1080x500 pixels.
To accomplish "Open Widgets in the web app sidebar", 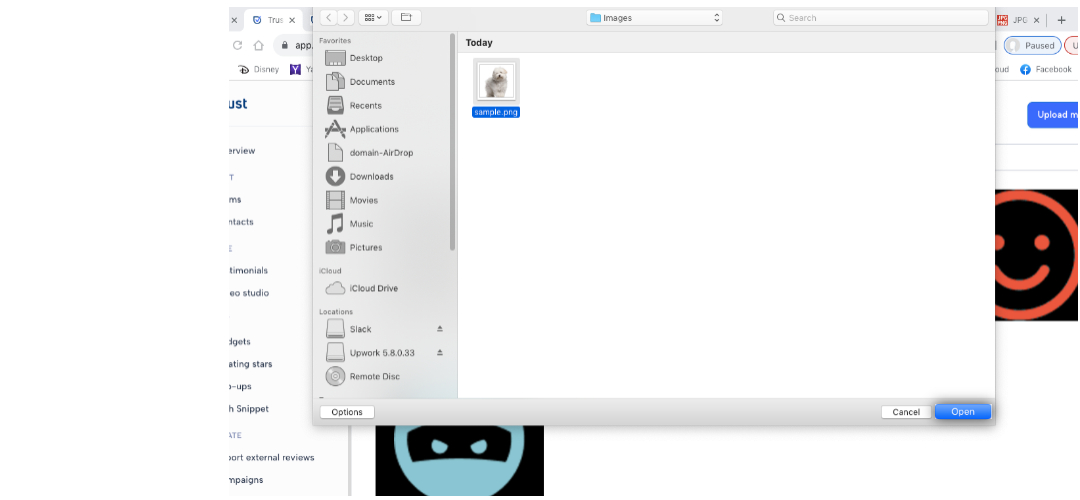I will (240, 342).
